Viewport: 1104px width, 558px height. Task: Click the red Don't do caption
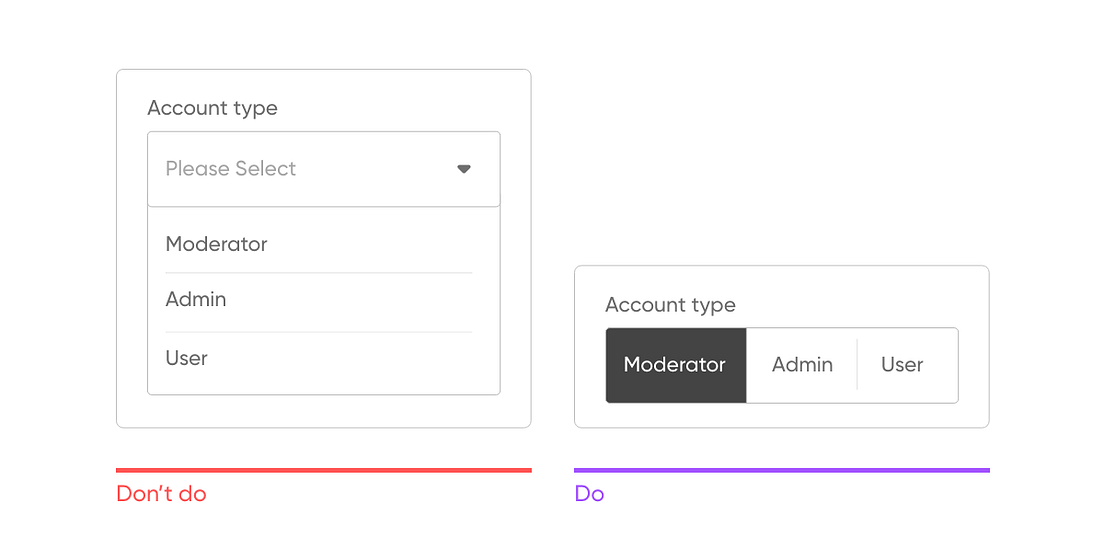click(x=161, y=494)
